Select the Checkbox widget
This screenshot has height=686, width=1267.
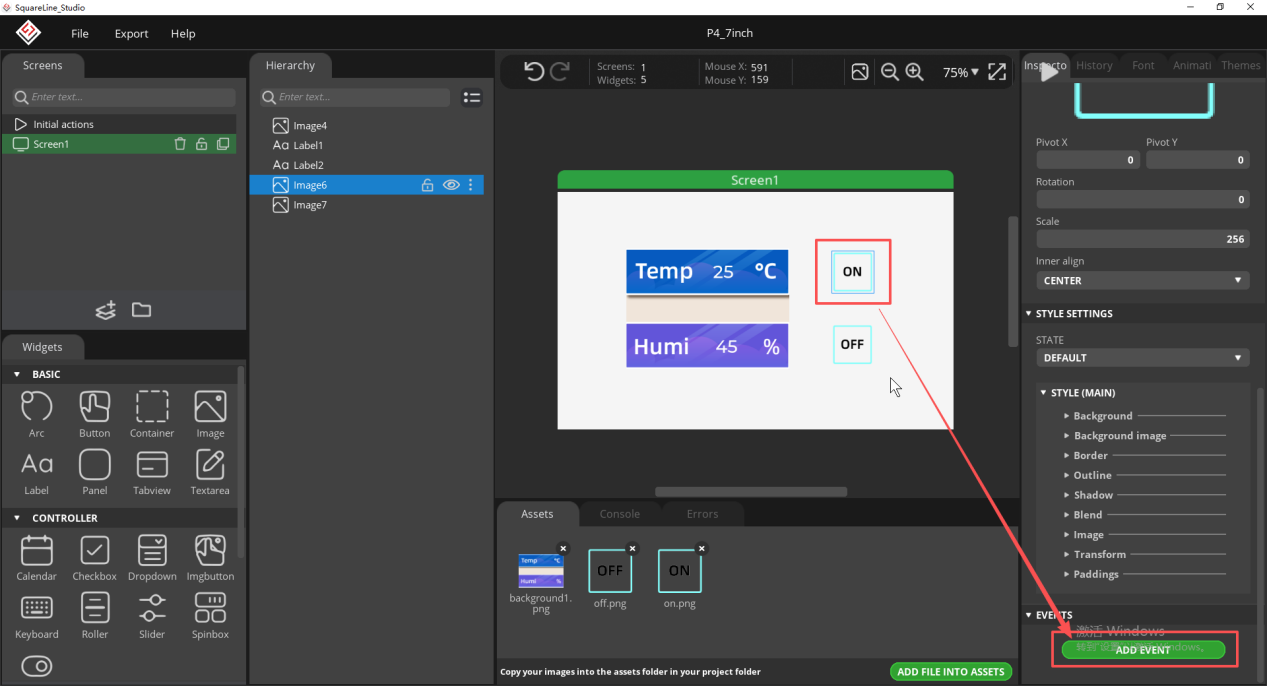[95, 558]
